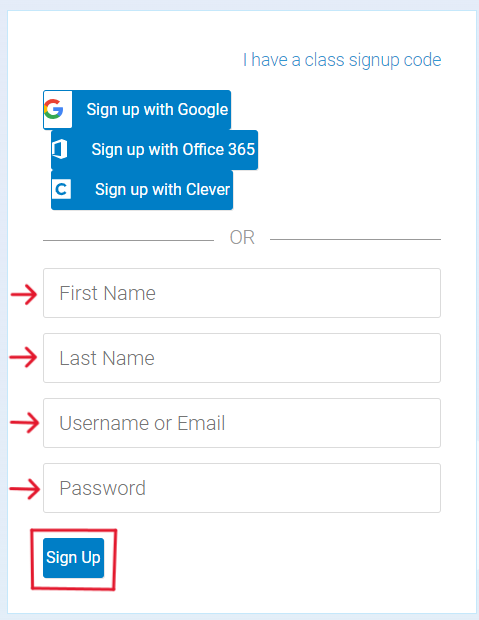Click the divider line right of OR
The image size is (479, 620).
click(x=355, y=240)
